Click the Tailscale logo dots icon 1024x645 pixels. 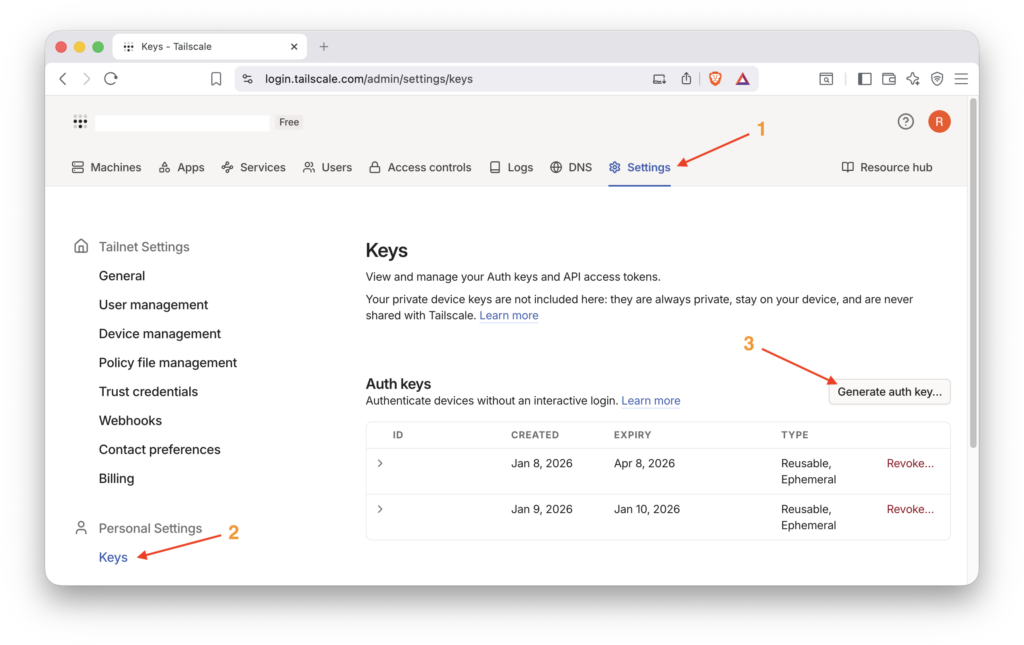pos(80,122)
